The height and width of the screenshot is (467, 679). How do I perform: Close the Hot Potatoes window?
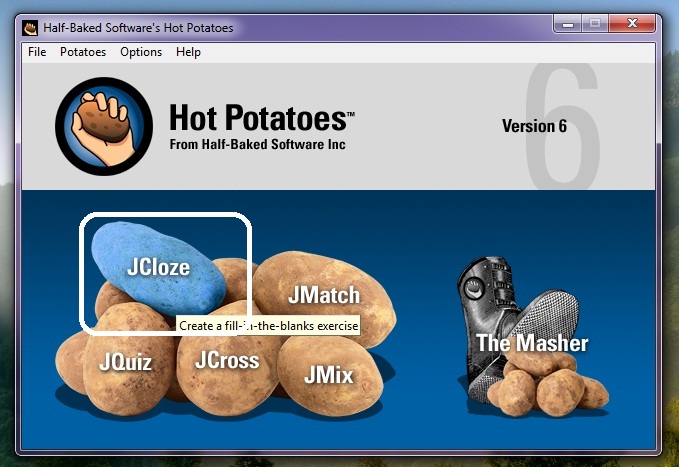pos(632,24)
